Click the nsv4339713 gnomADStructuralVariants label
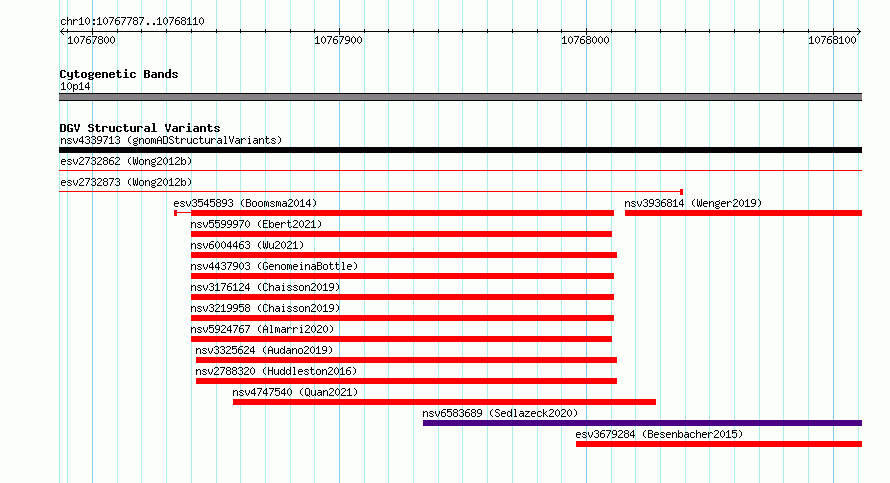890x483 pixels. [171, 140]
